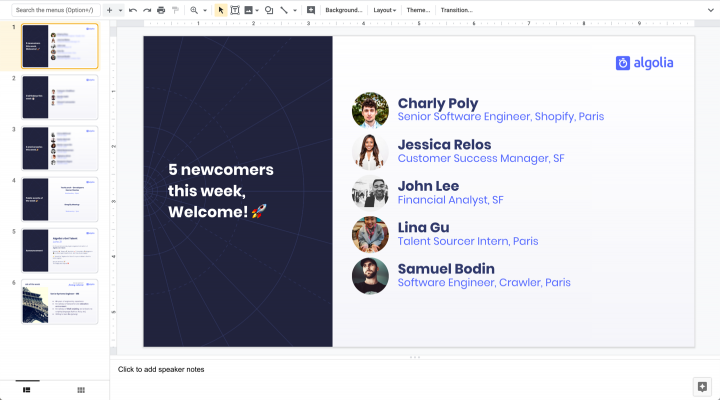Select Lina Gu's profile photo
720x400 pixels.
pos(370,234)
